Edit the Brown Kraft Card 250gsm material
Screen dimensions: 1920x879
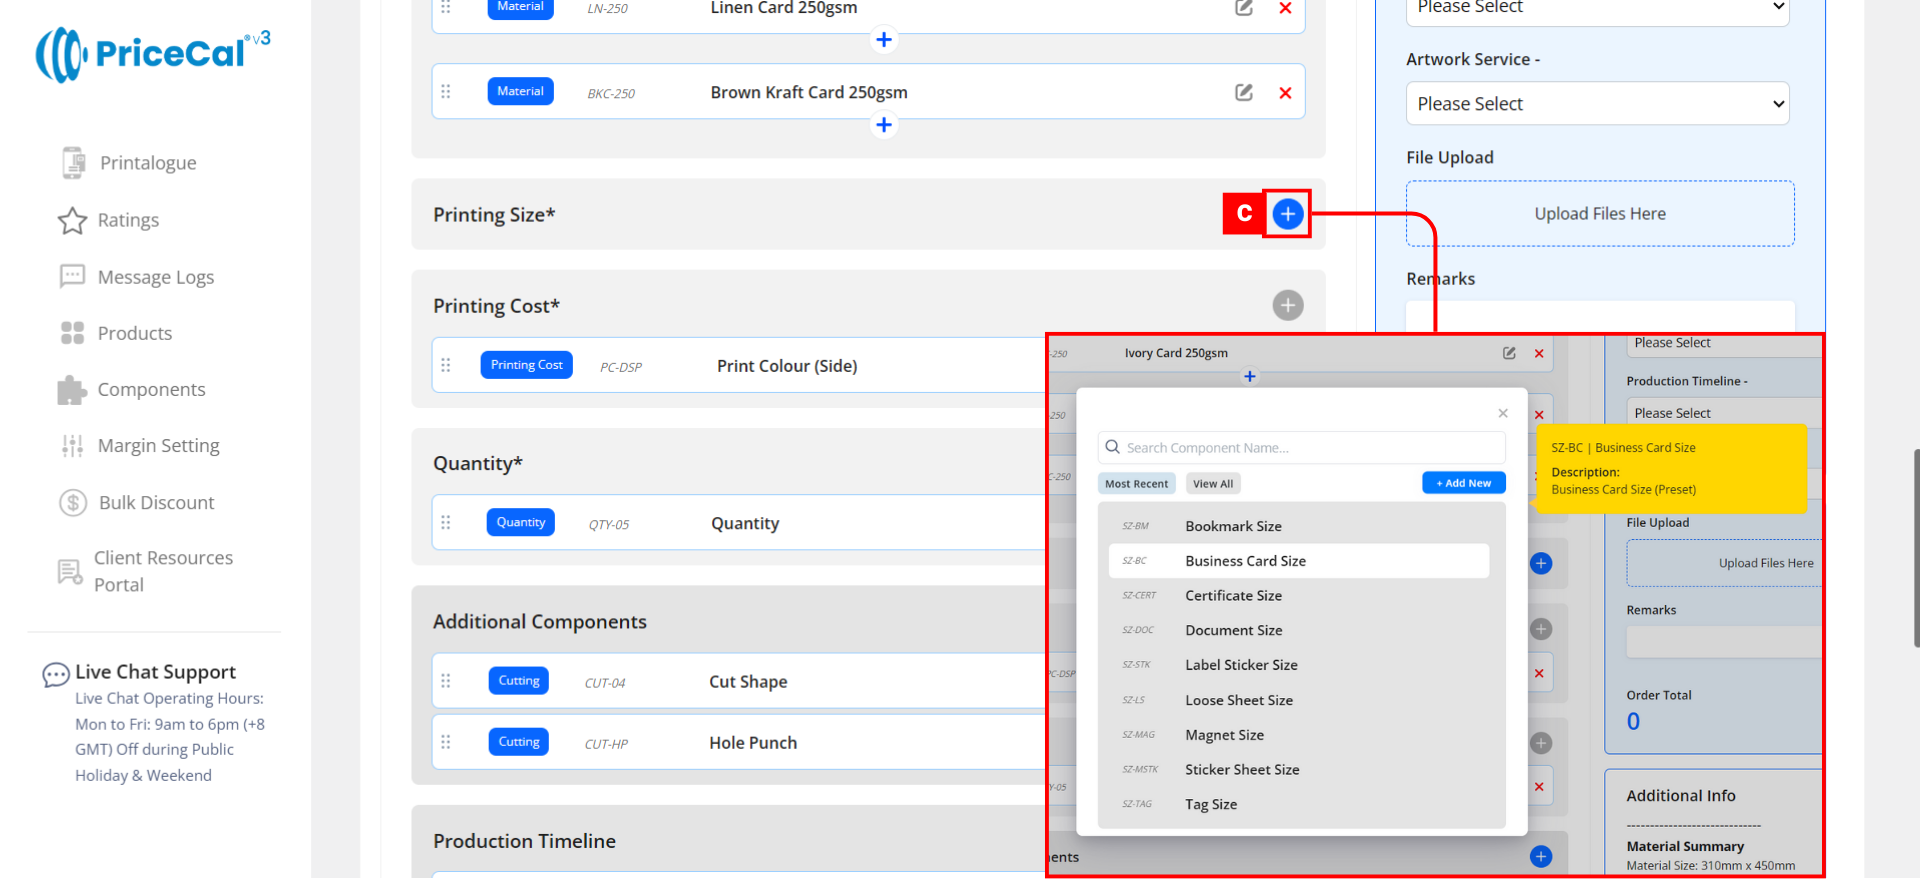(x=1243, y=93)
